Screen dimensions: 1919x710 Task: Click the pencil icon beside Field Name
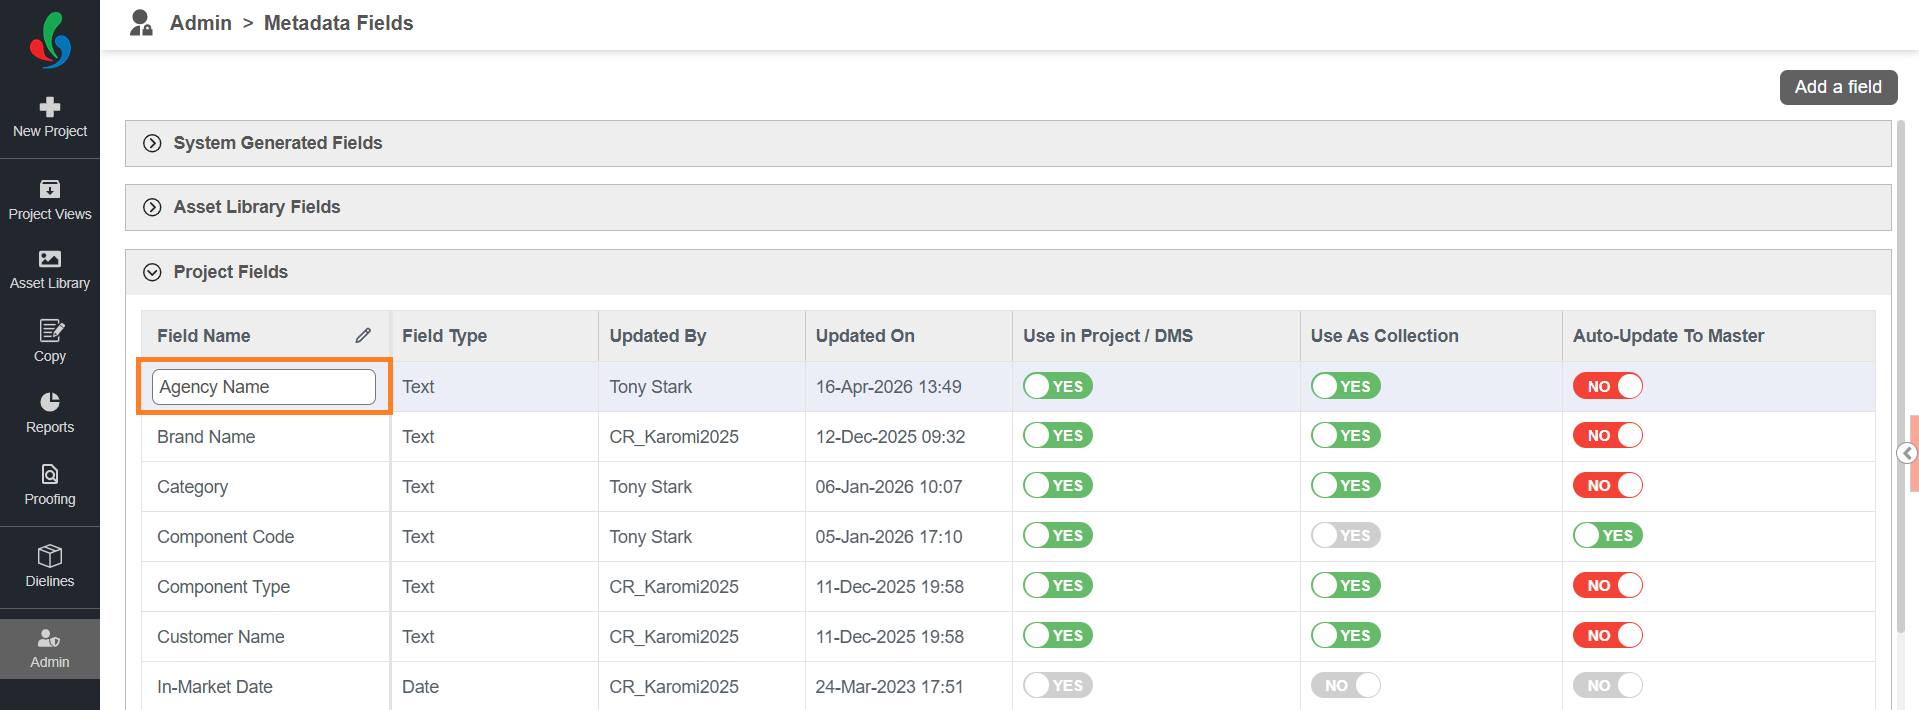click(363, 336)
